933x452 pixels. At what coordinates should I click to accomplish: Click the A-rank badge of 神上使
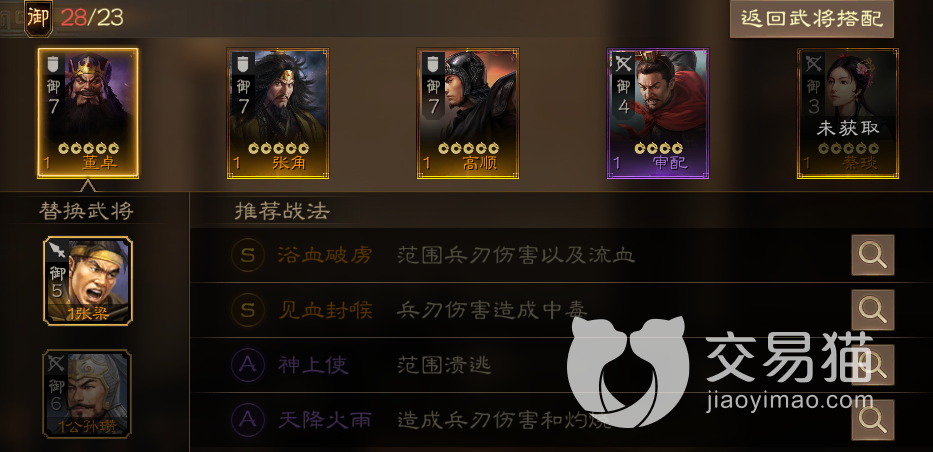point(248,365)
